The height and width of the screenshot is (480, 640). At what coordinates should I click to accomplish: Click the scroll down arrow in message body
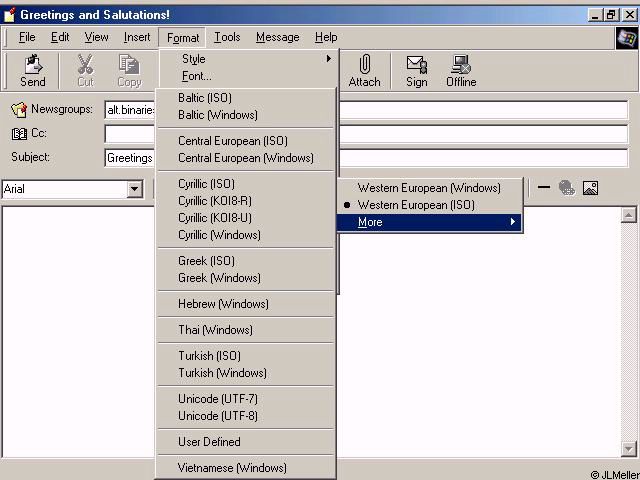coord(629,449)
